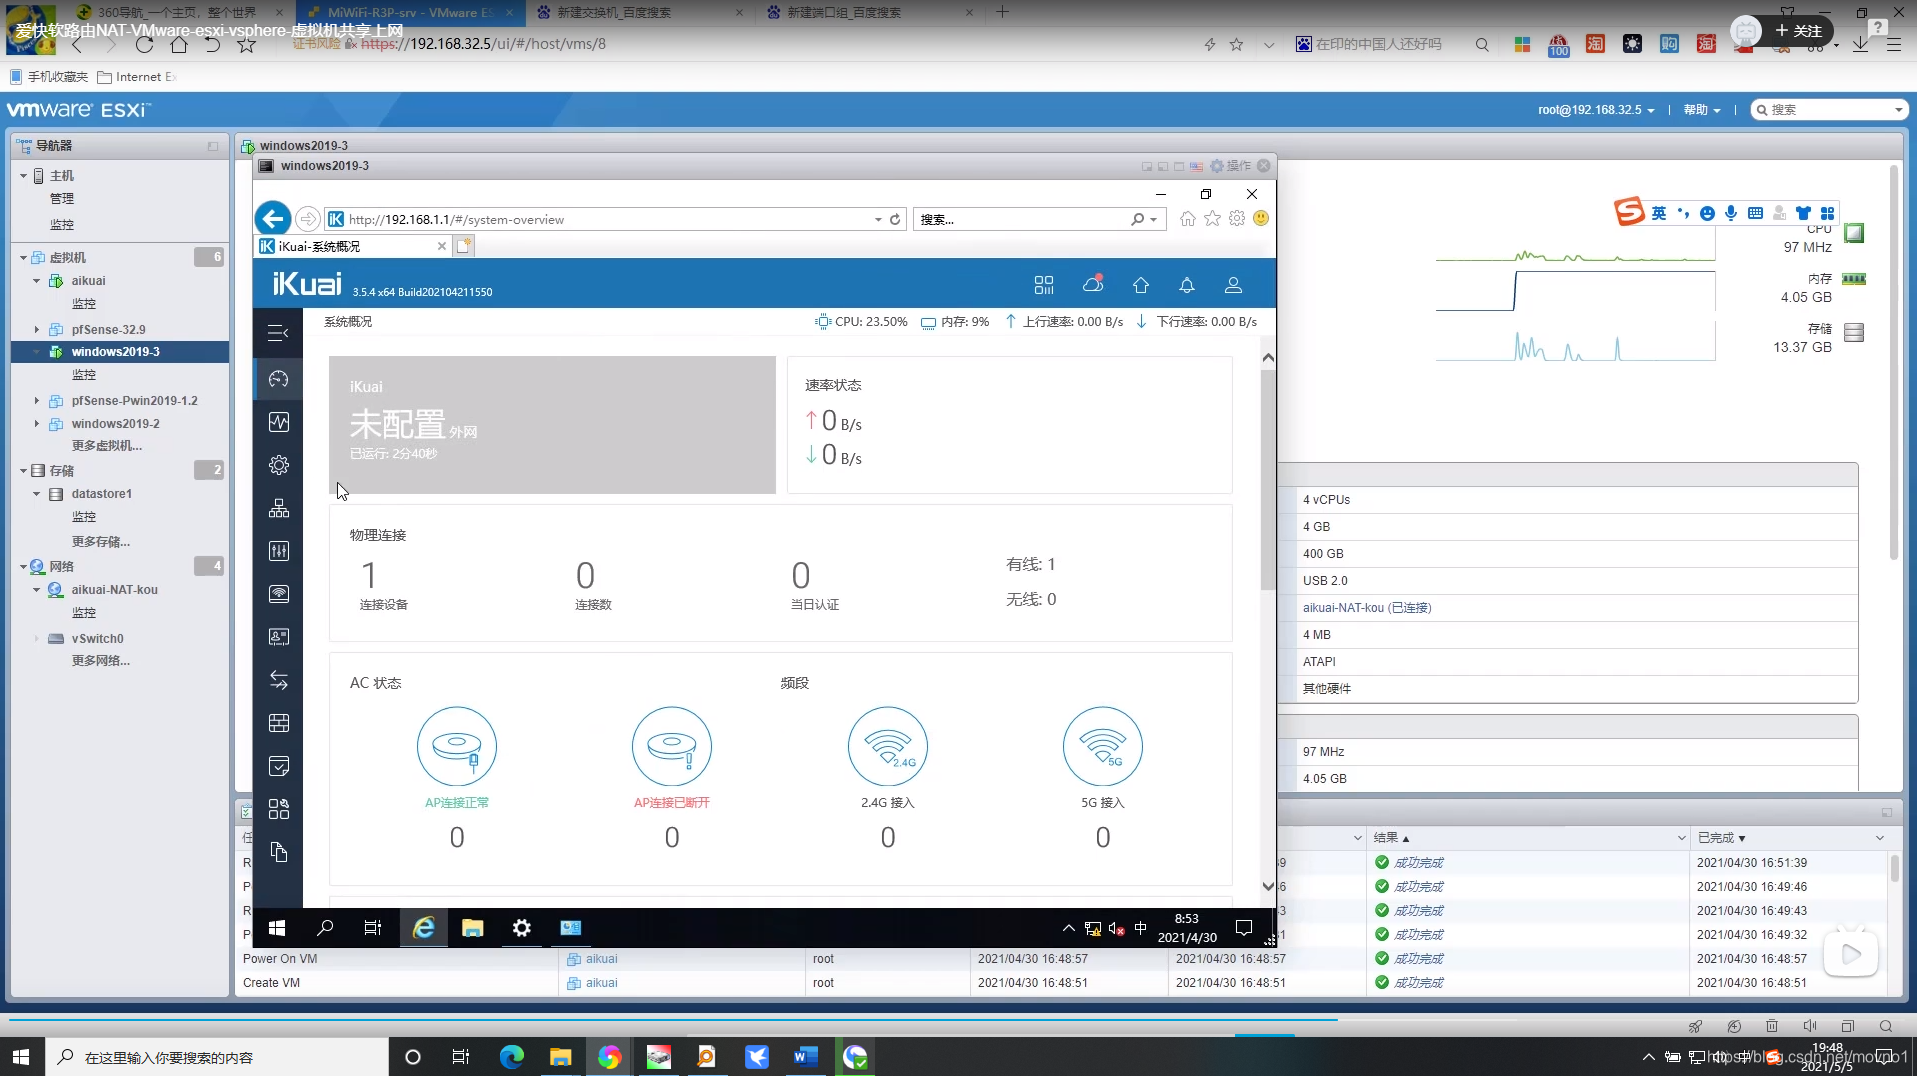Open iKuai authentication sidebar icon
1917x1076 pixels.
[279, 637]
